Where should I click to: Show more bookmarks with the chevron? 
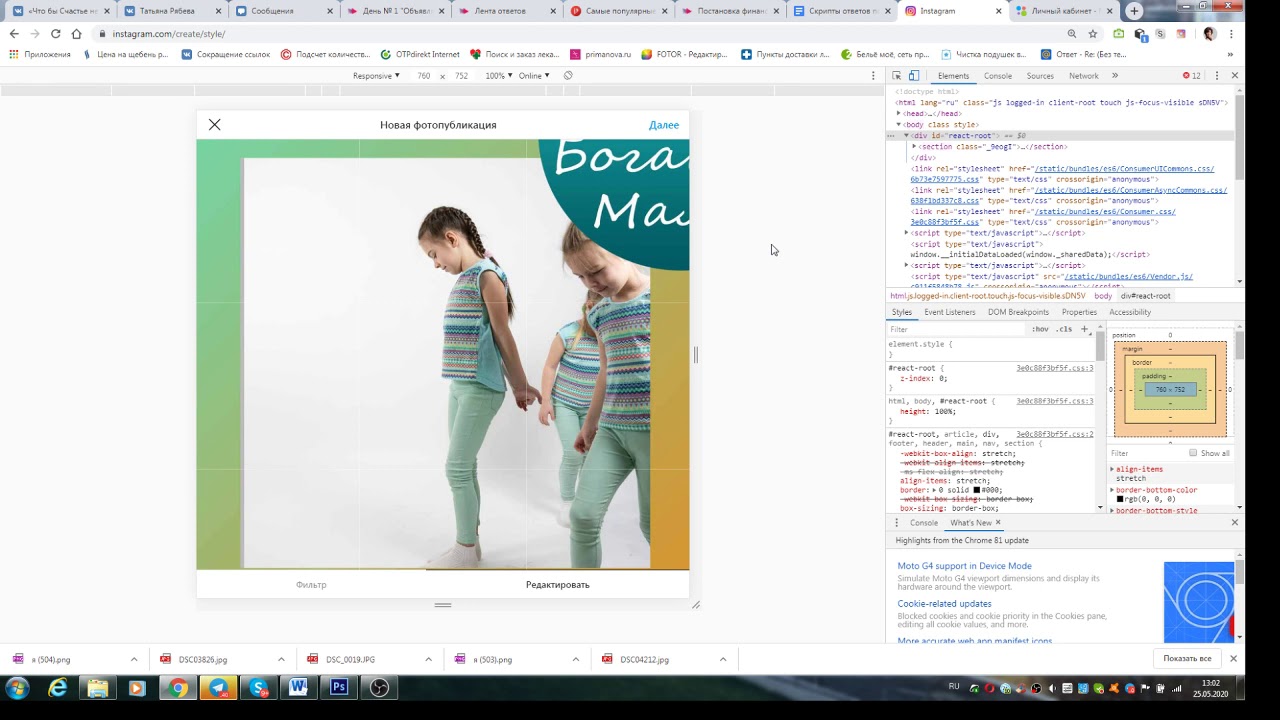[1230, 54]
